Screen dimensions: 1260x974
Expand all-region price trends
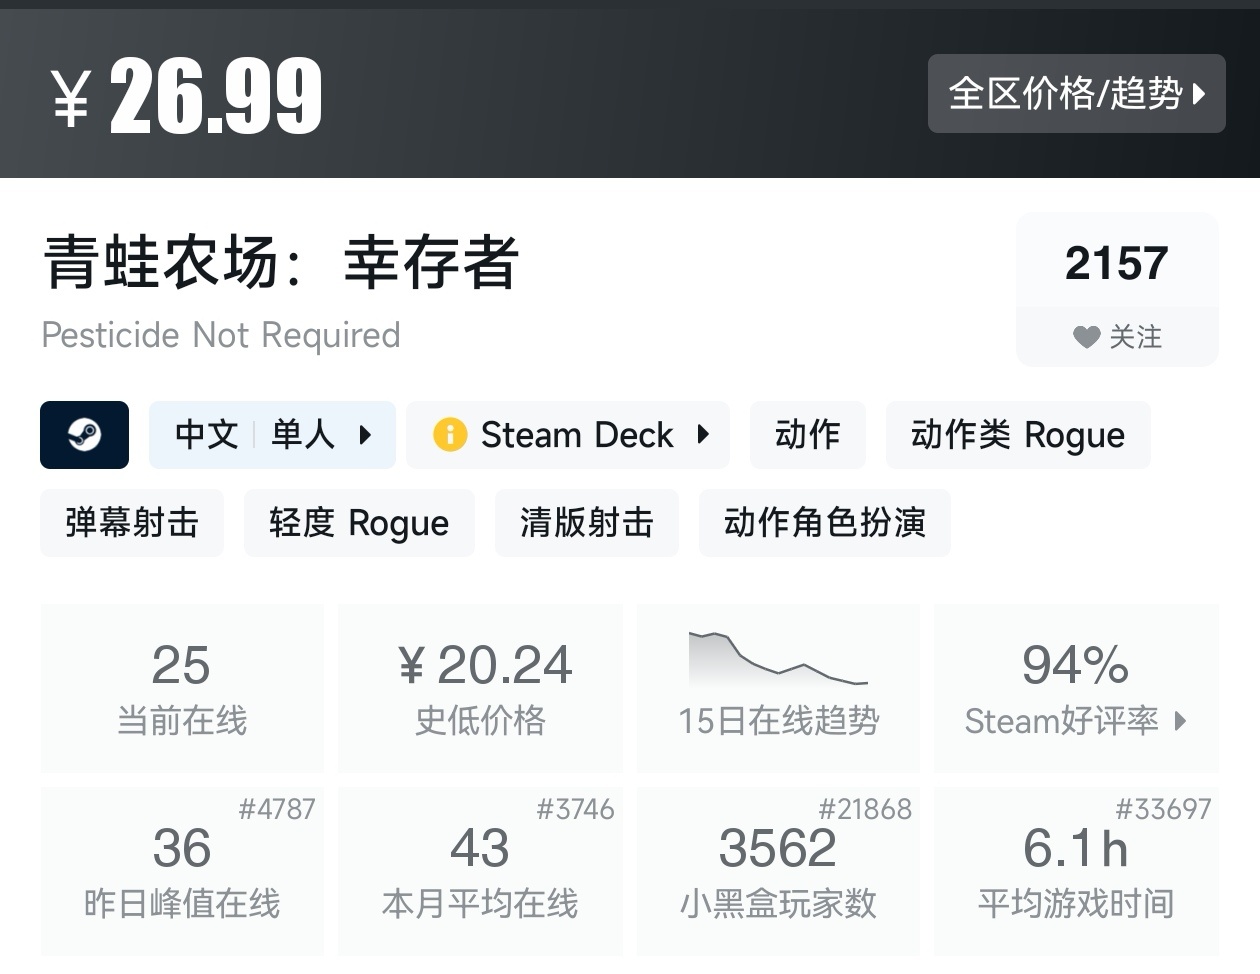point(1076,94)
